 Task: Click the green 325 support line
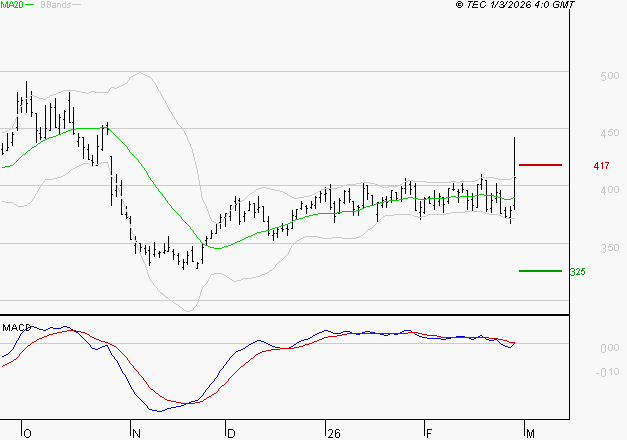coord(540,270)
